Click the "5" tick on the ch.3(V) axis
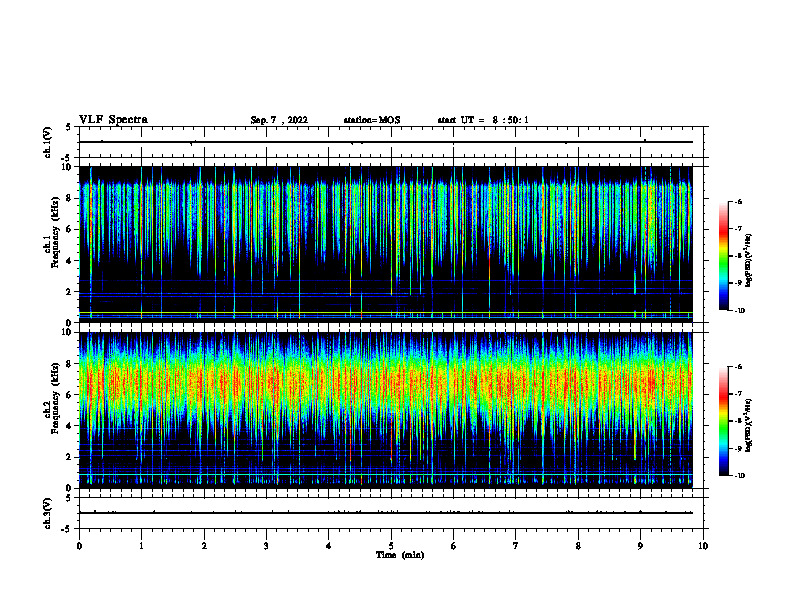The width and height of the screenshot is (792, 612). point(69,498)
